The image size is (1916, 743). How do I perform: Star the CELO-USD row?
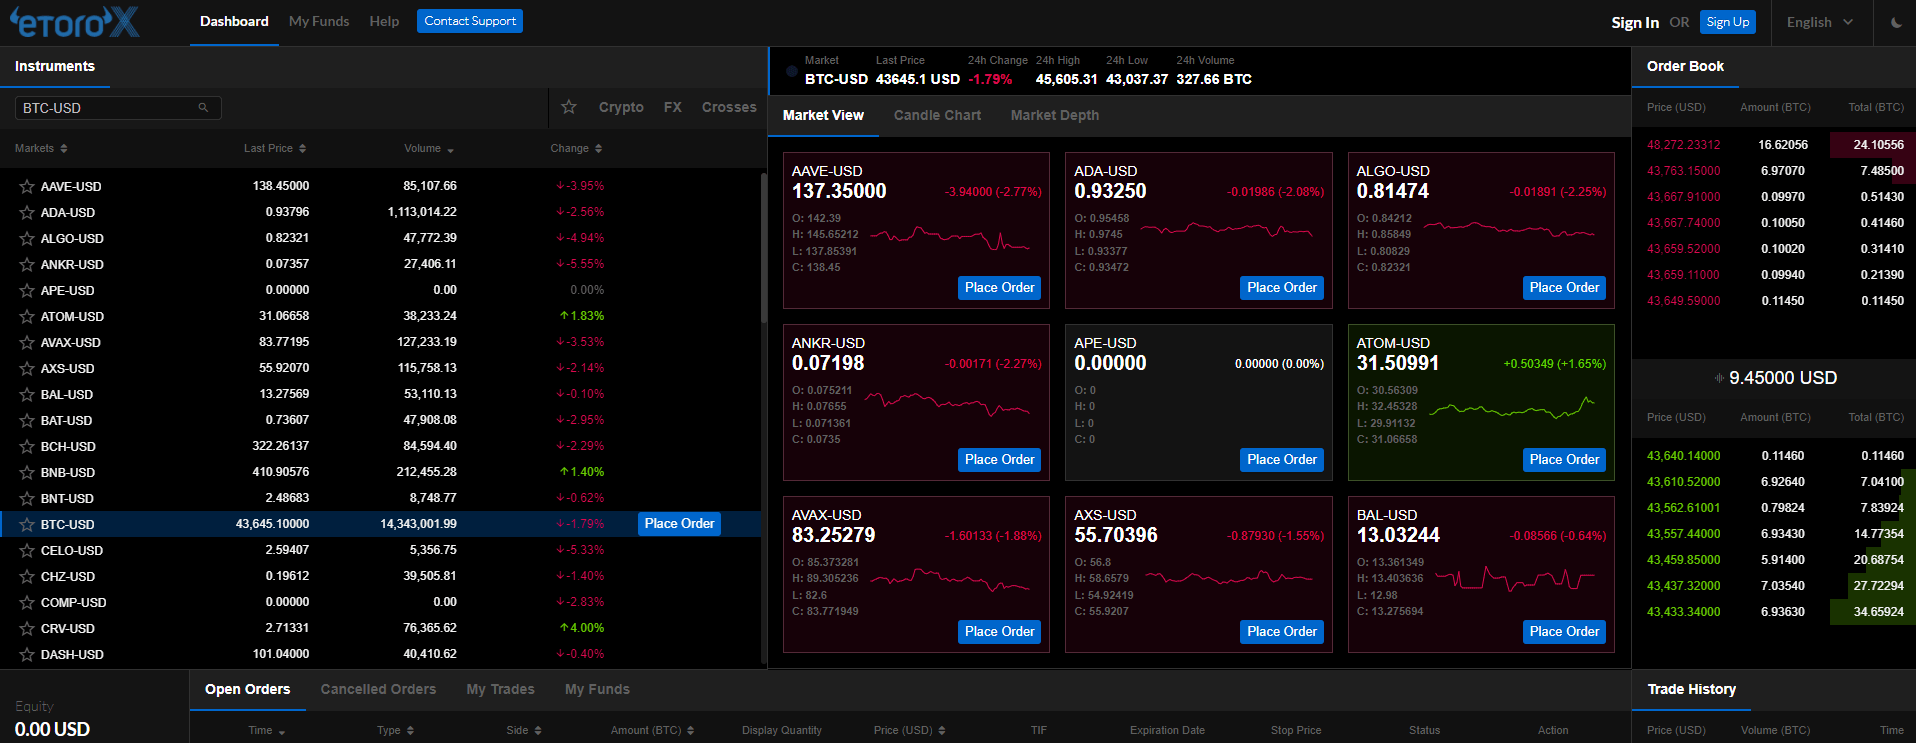click(x=27, y=550)
